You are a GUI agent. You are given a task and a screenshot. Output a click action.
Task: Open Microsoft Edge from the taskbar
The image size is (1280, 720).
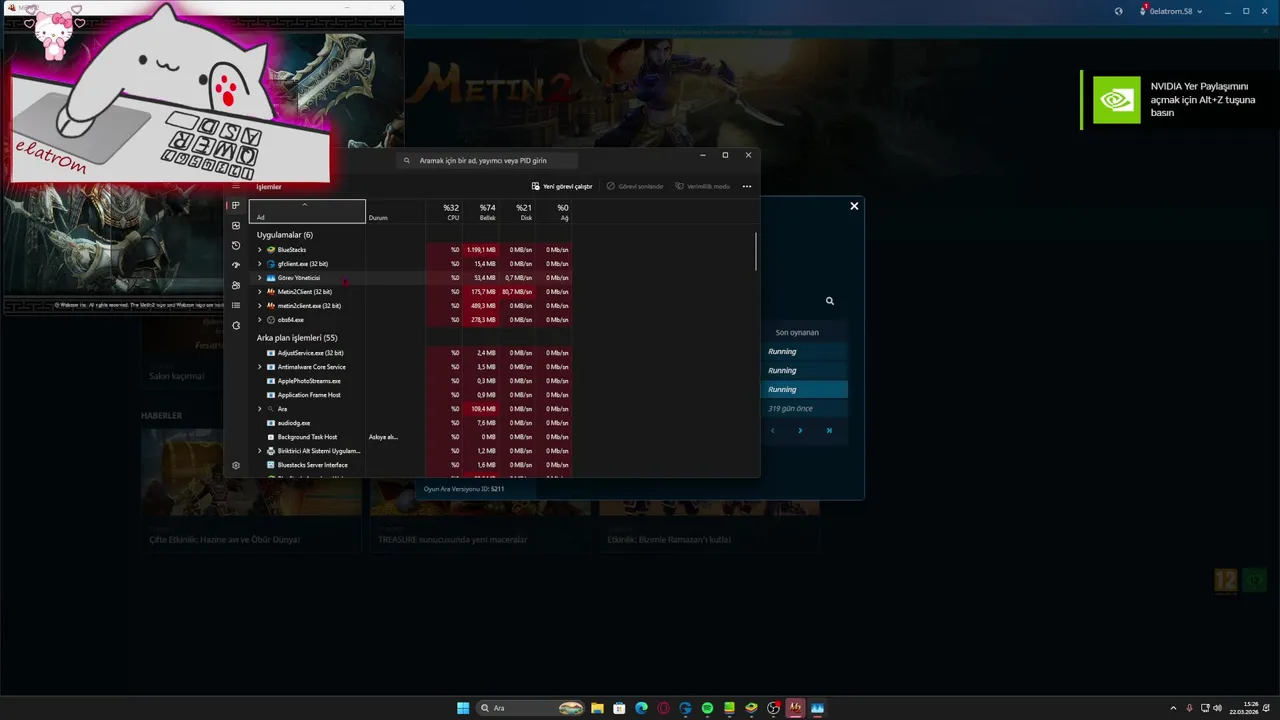[641, 708]
